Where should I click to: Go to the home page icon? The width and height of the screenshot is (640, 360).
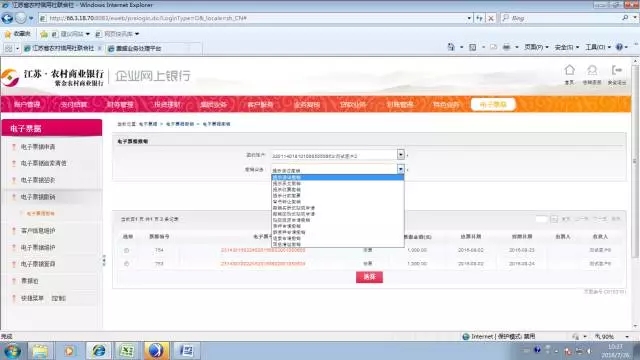[x=569, y=70]
